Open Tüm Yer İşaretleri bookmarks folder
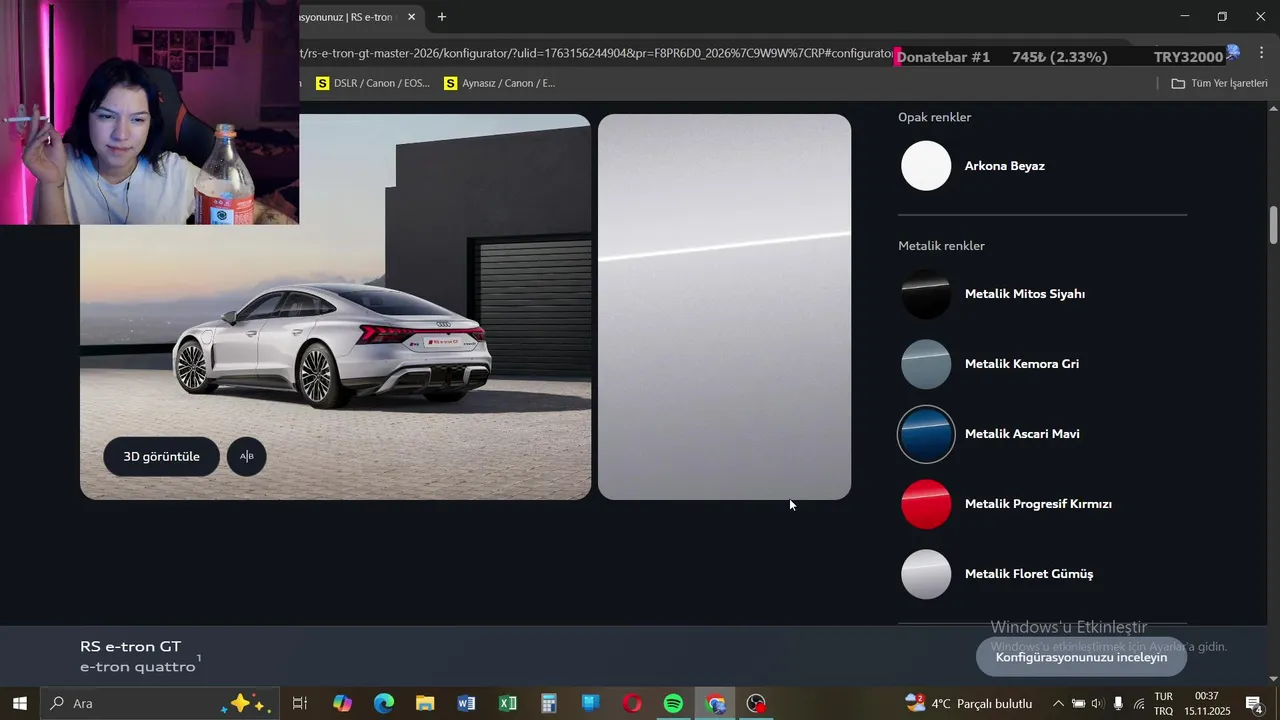 click(x=1219, y=83)
